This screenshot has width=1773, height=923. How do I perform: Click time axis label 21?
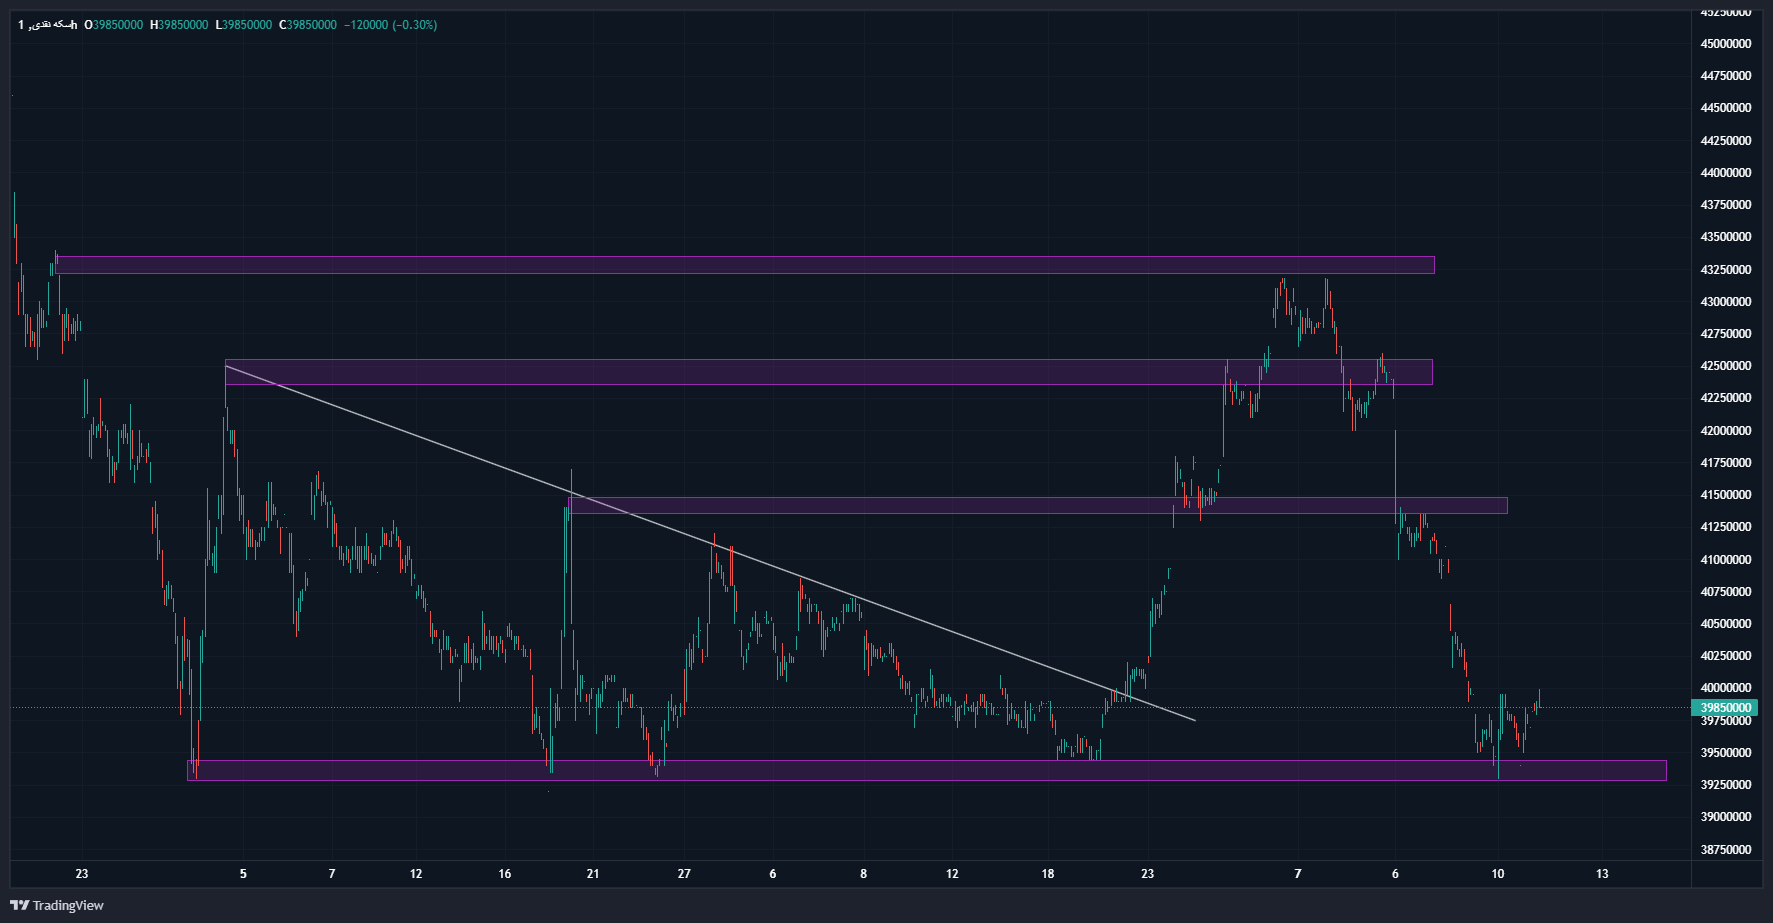point(593,874)
